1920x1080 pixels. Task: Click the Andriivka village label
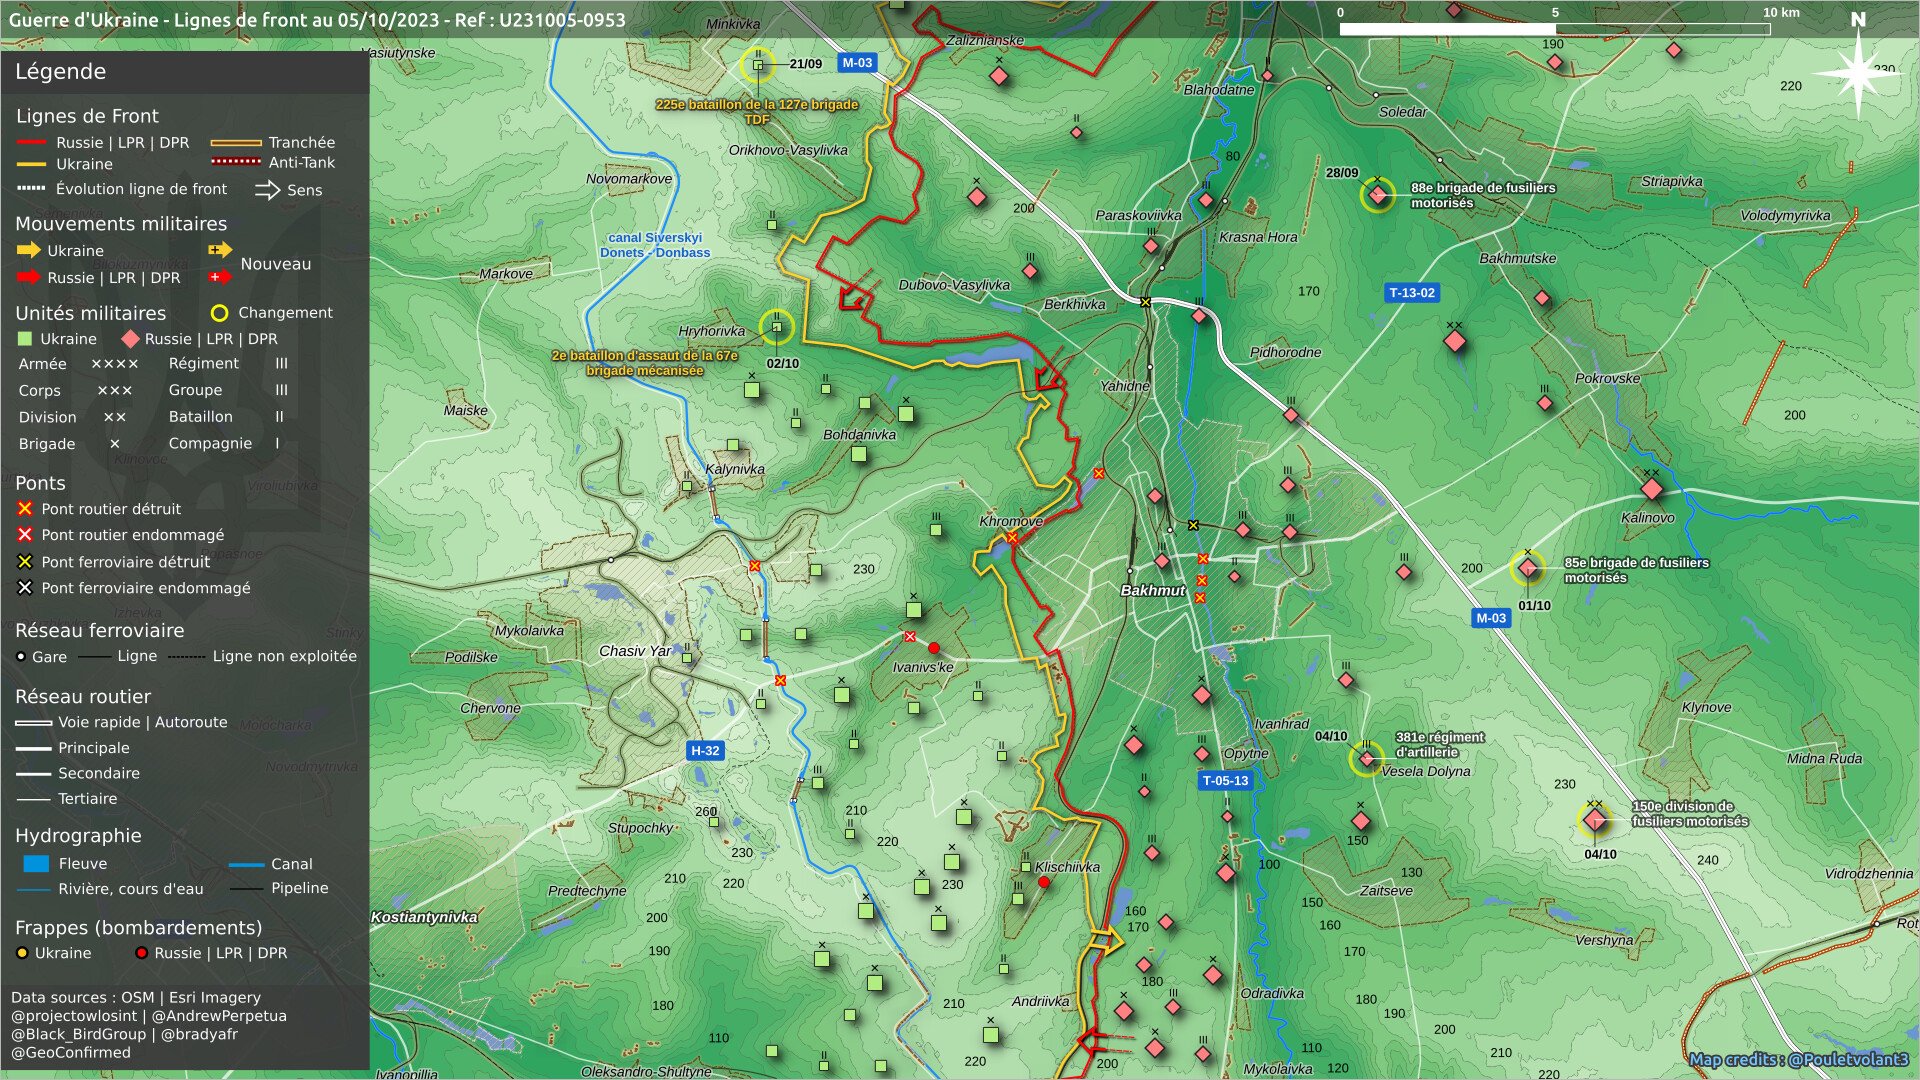coord(1040,1001)
